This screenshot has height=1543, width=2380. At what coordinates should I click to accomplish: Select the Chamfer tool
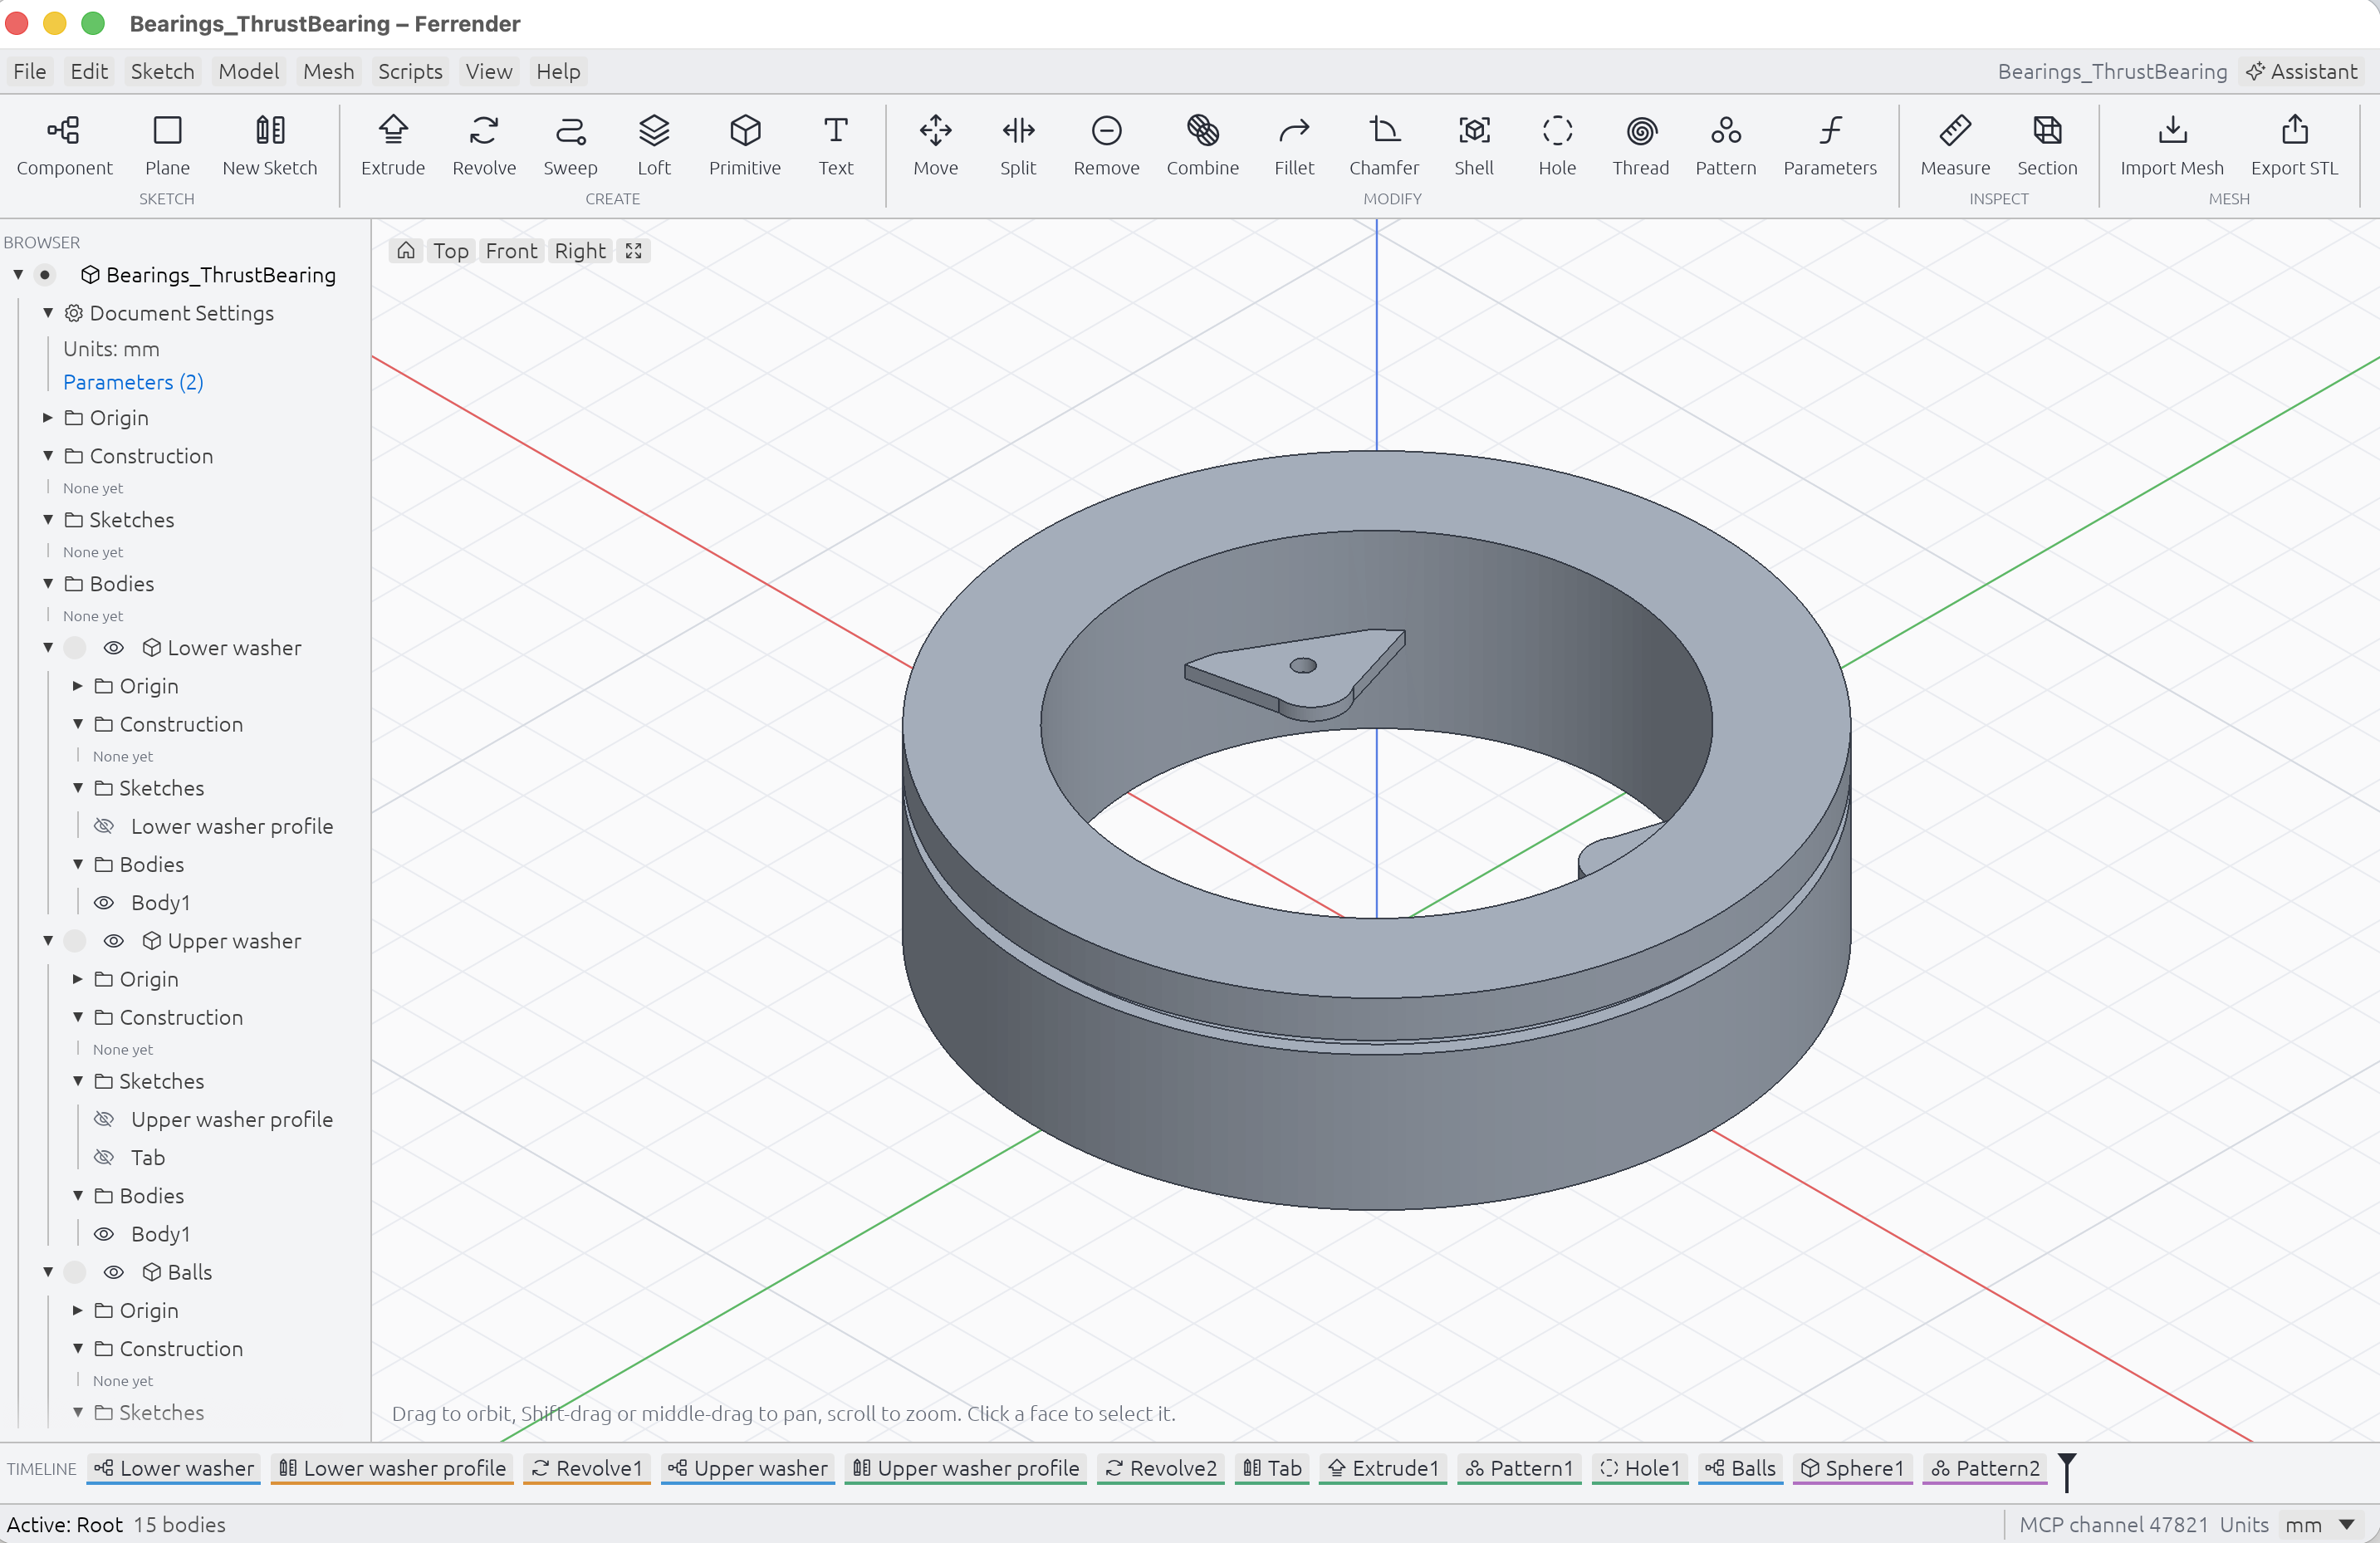click(1384, 145)
